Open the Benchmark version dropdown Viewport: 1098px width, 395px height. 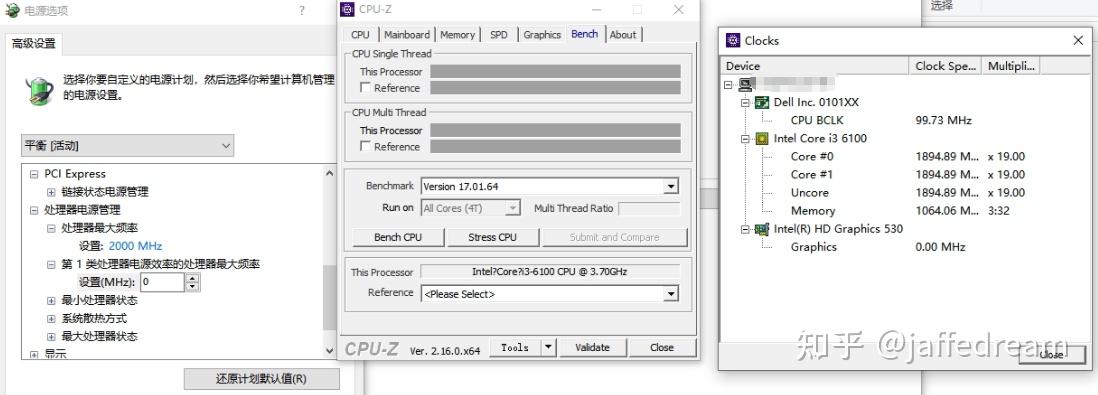tap(671, 187)
